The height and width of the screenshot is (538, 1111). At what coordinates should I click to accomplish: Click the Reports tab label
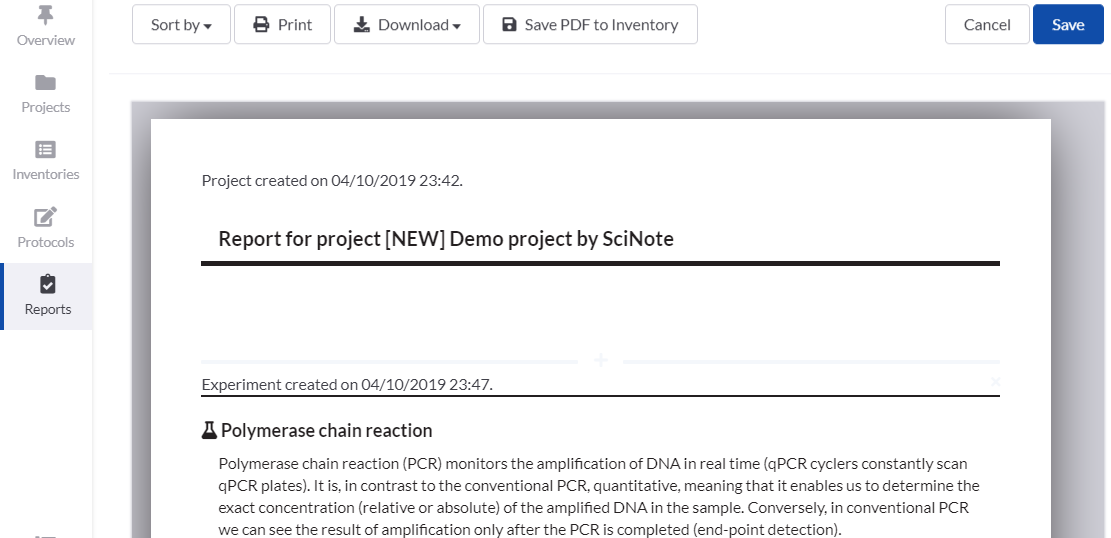48,309
